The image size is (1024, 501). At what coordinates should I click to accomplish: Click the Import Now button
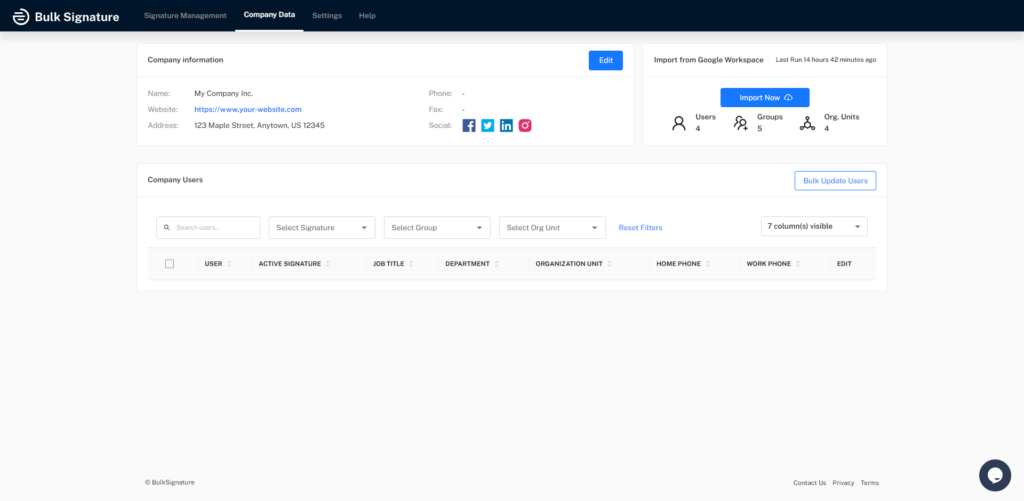[x=765, y=97]
